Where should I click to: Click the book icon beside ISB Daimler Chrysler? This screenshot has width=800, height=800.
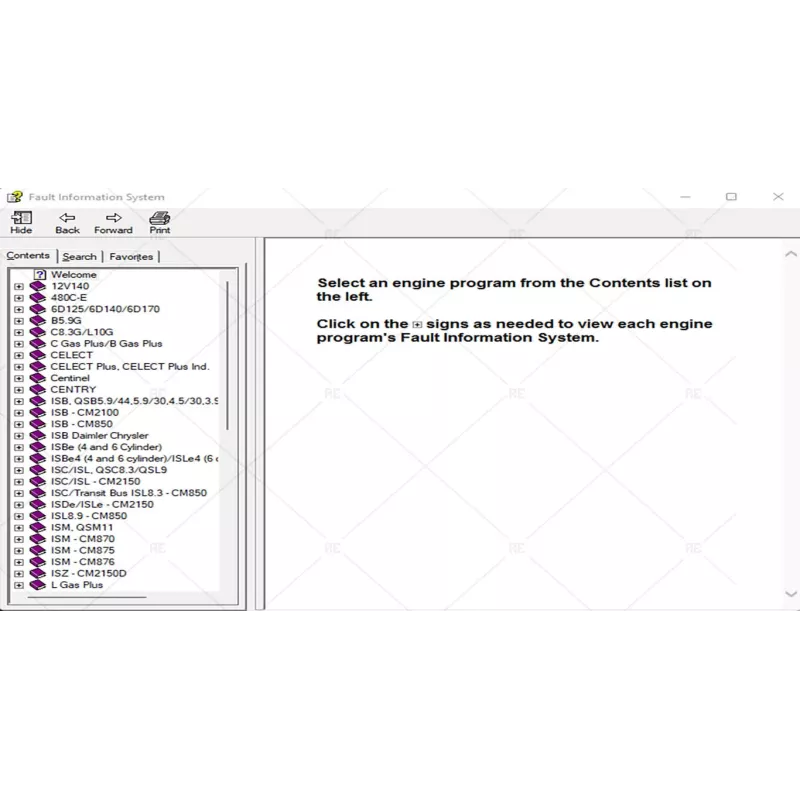pyautogui.click(x=37, y=435)
